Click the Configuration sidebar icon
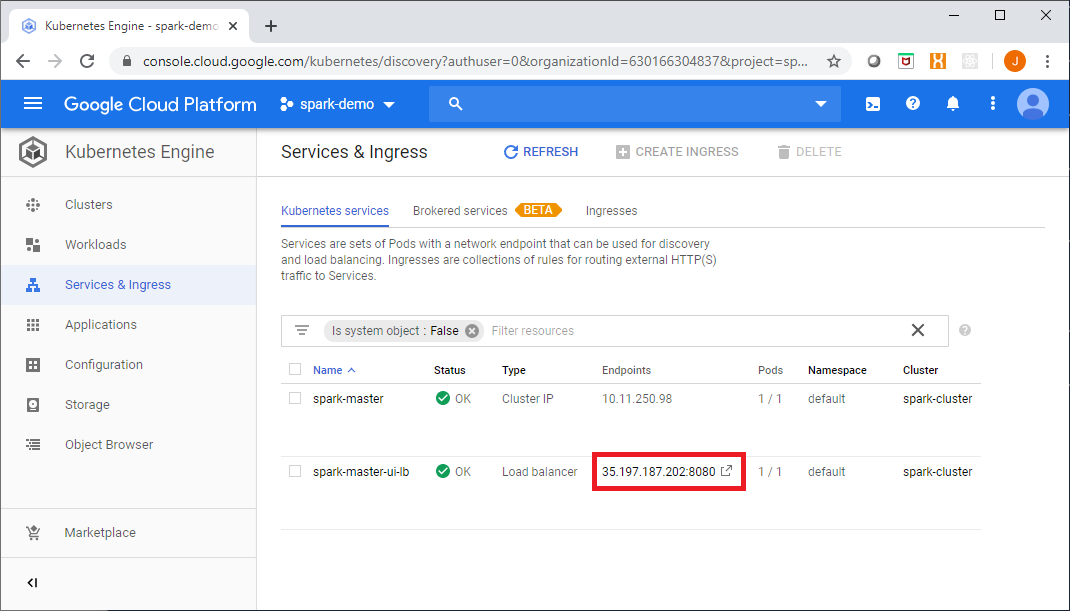Image resolution: width=1070 pixels, height=611 pixels. (33, 365)
